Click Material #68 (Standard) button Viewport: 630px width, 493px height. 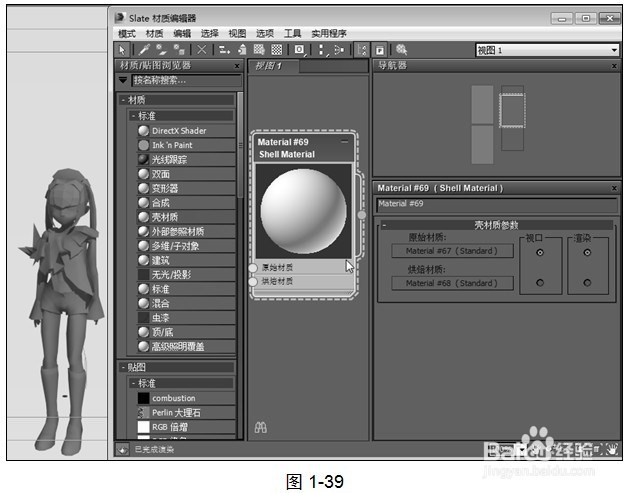coord(452,283)
